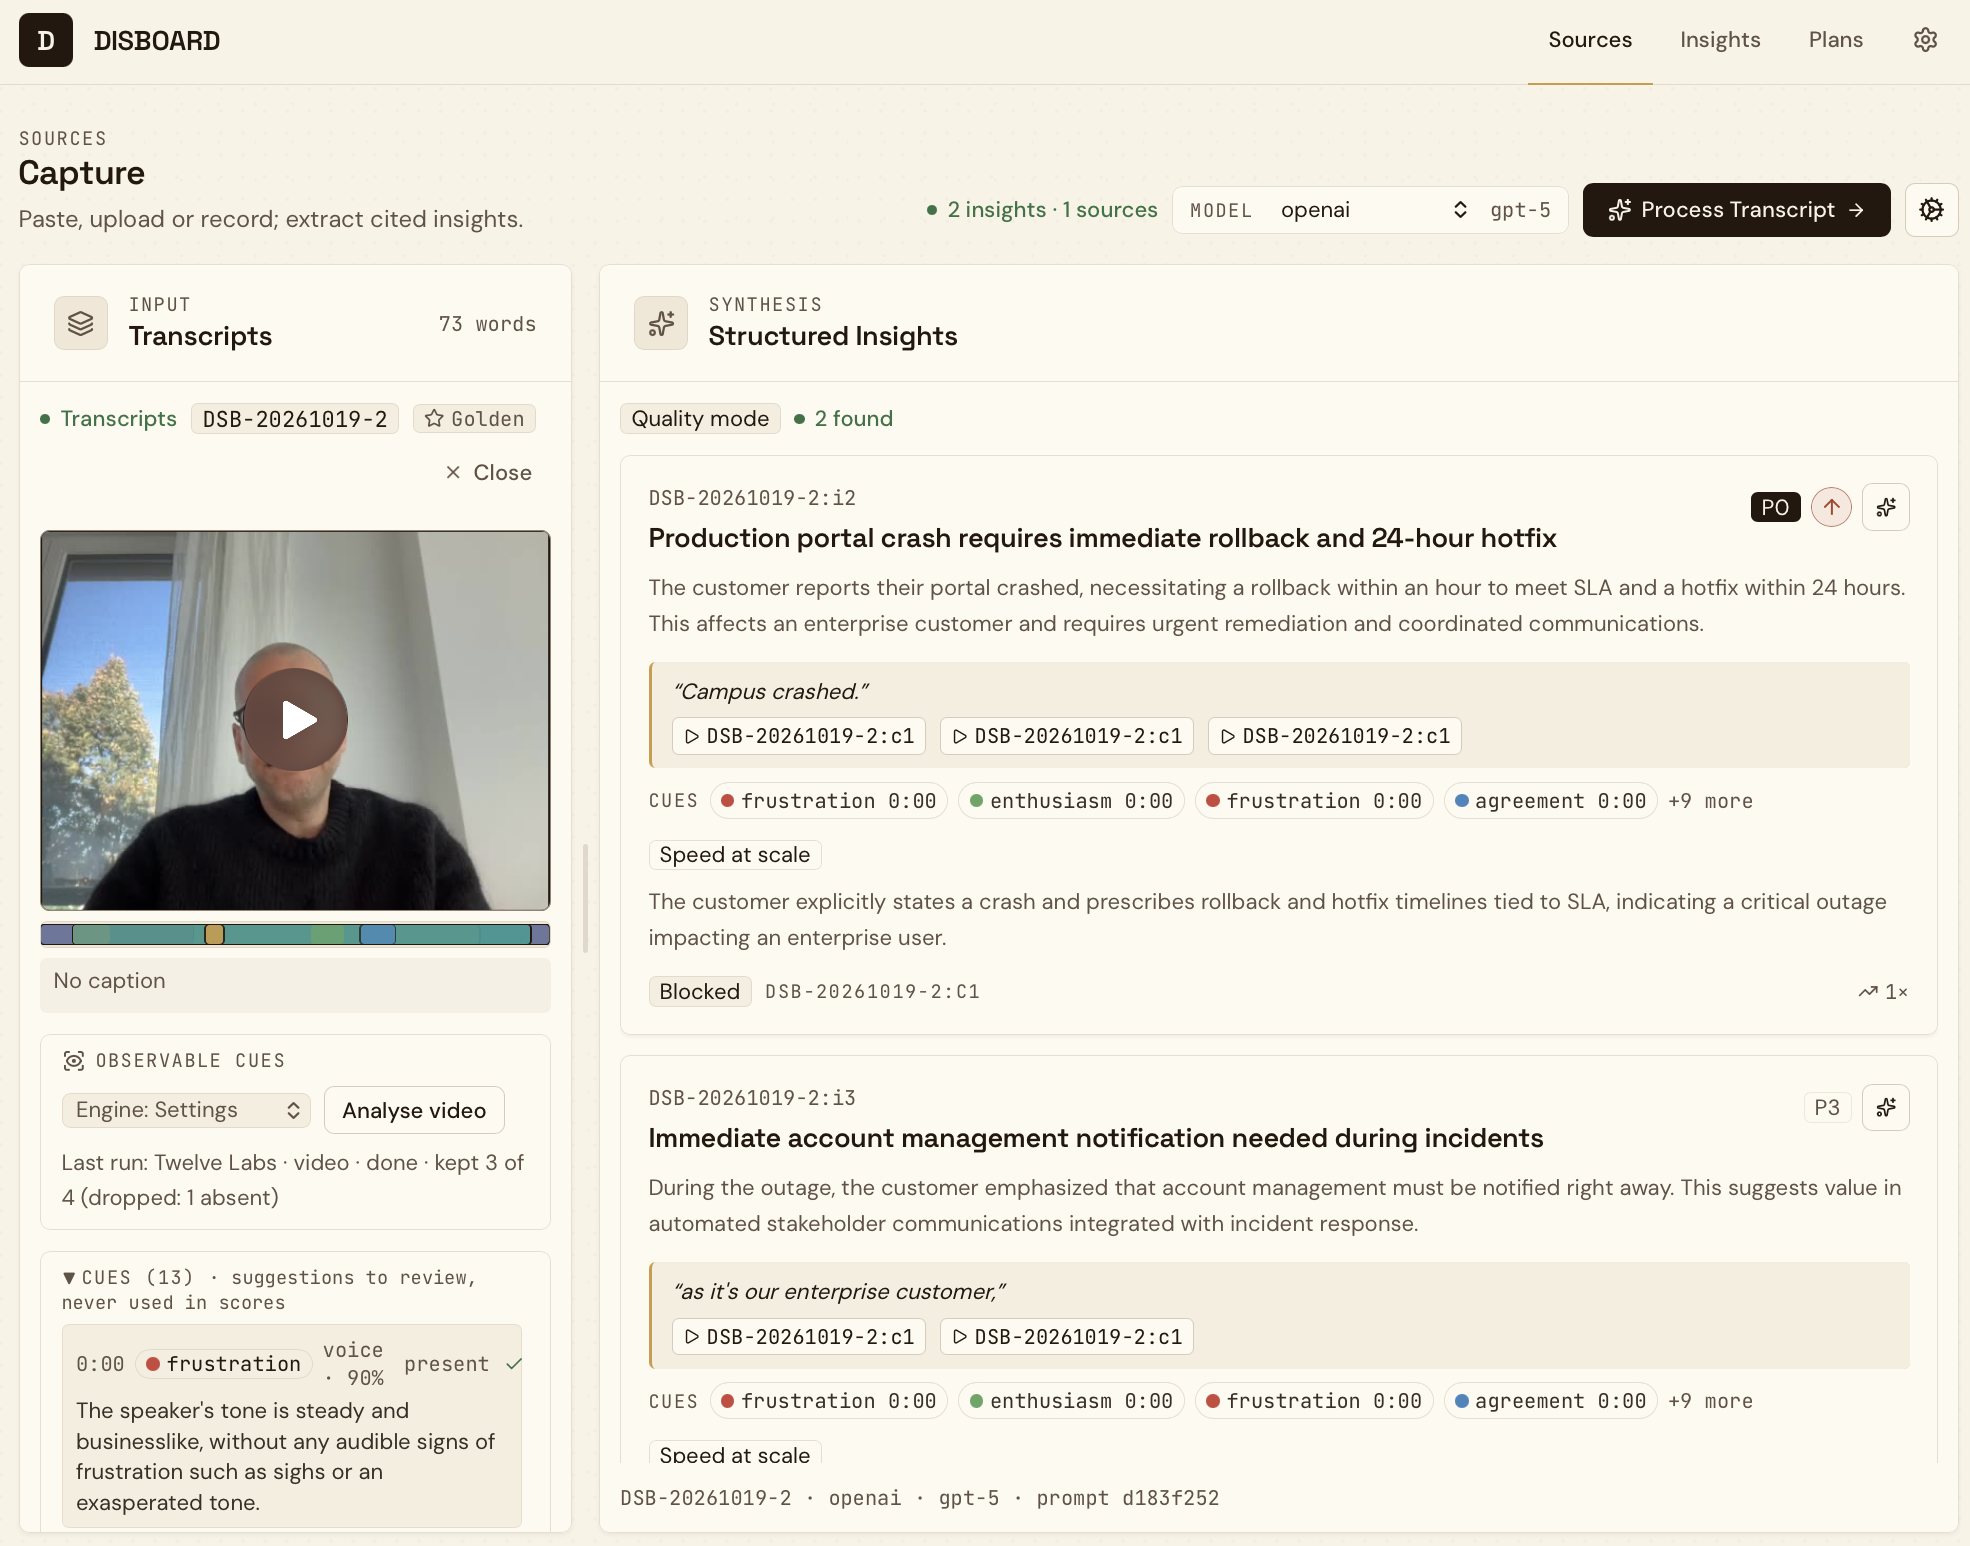Click enthusiasm 0:00 cue on i2 card

tap(1071, 801)
